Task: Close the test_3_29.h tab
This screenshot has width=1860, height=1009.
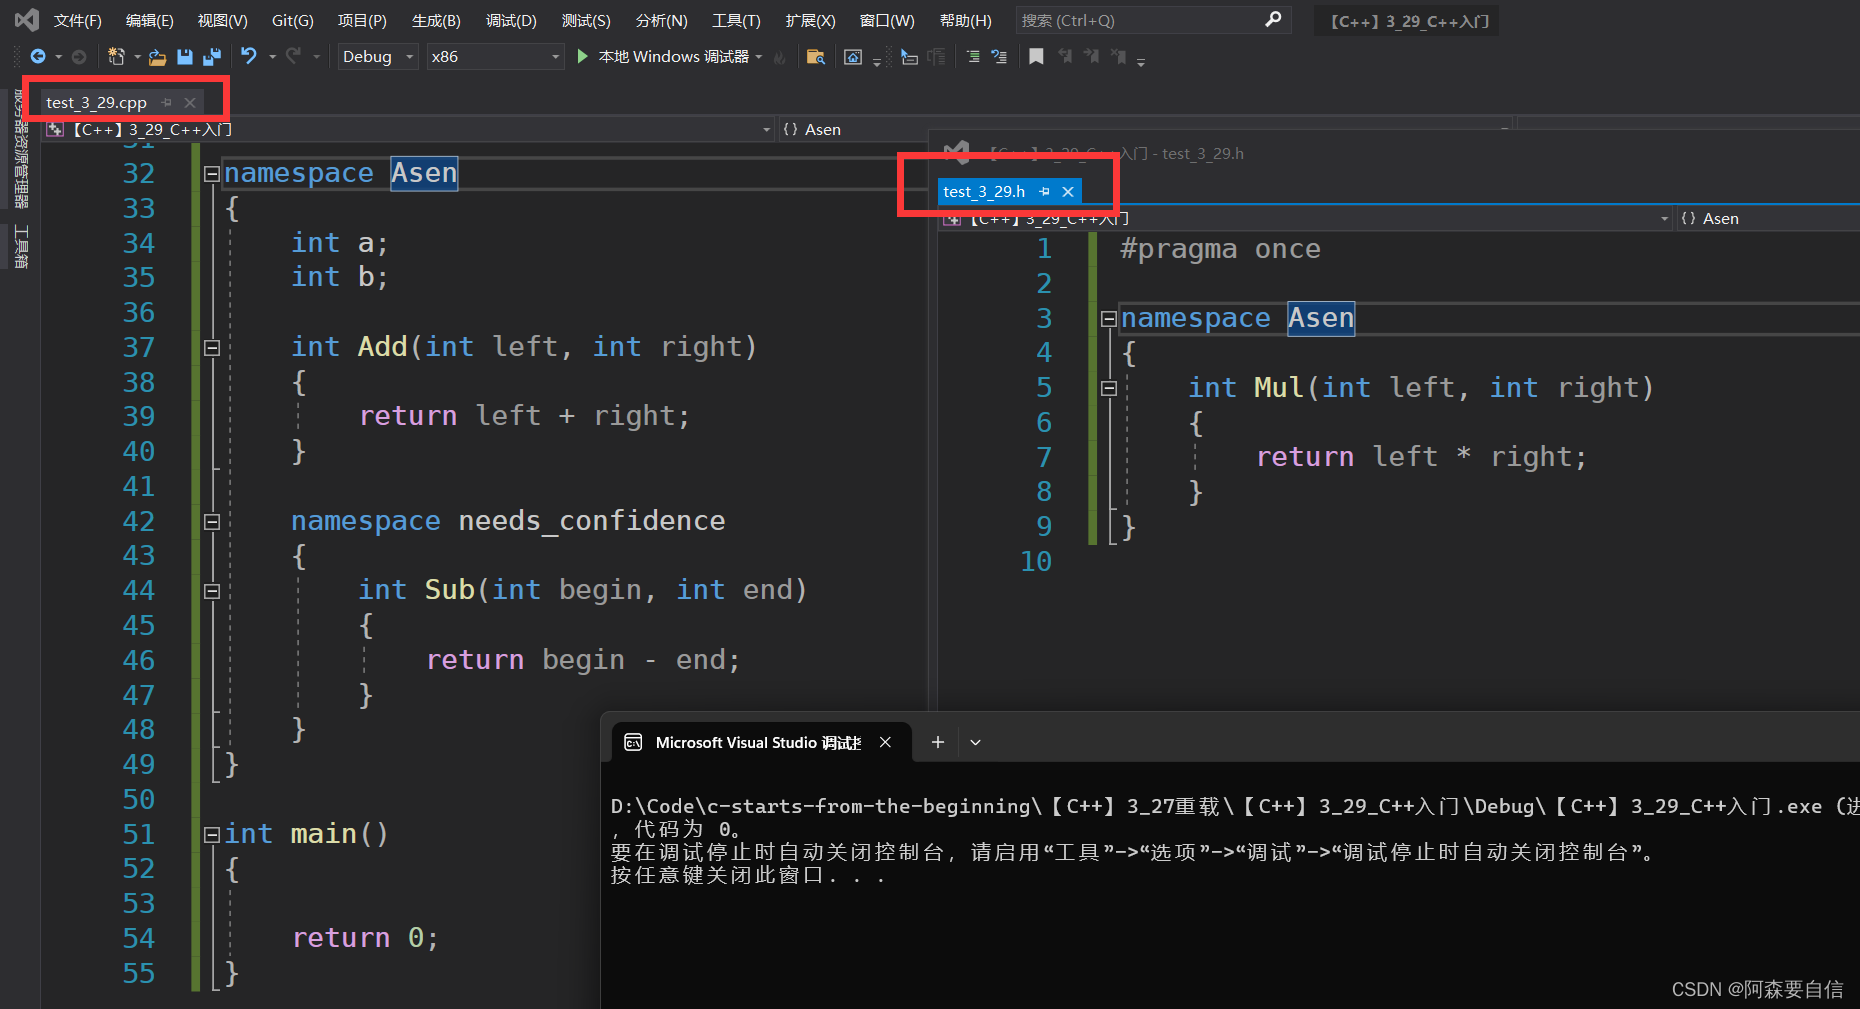Action: [1068, 191]
